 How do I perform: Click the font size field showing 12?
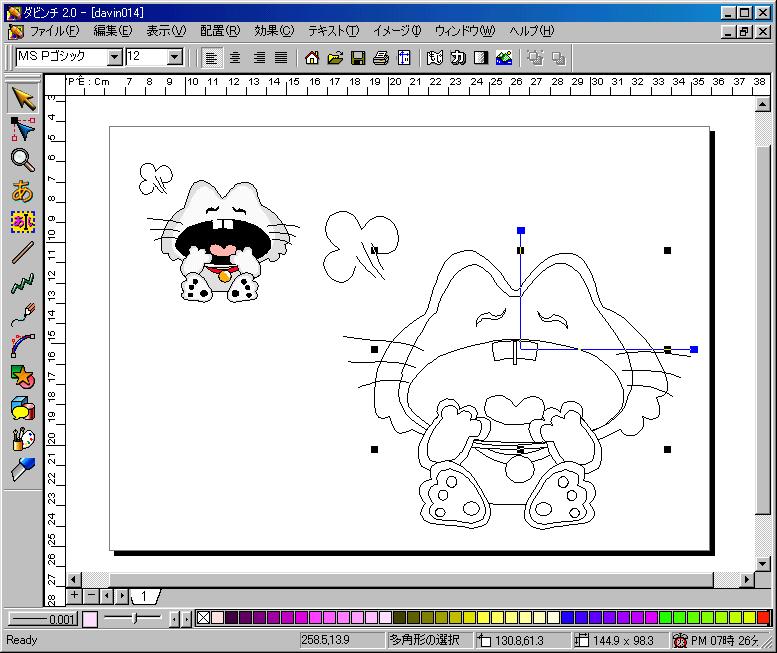(147, 57)
